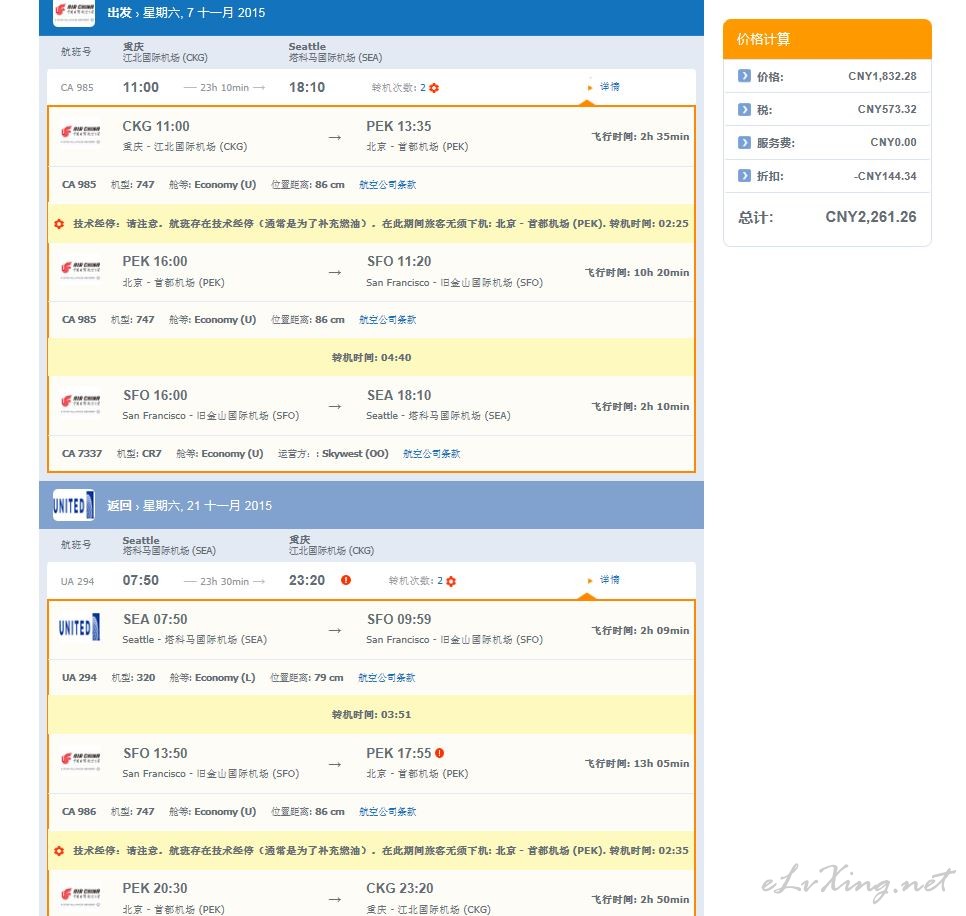Click Air China logo on PEK 20:30 segment
The height and width of the screenshot is (916, 966).
click(80, 894)
